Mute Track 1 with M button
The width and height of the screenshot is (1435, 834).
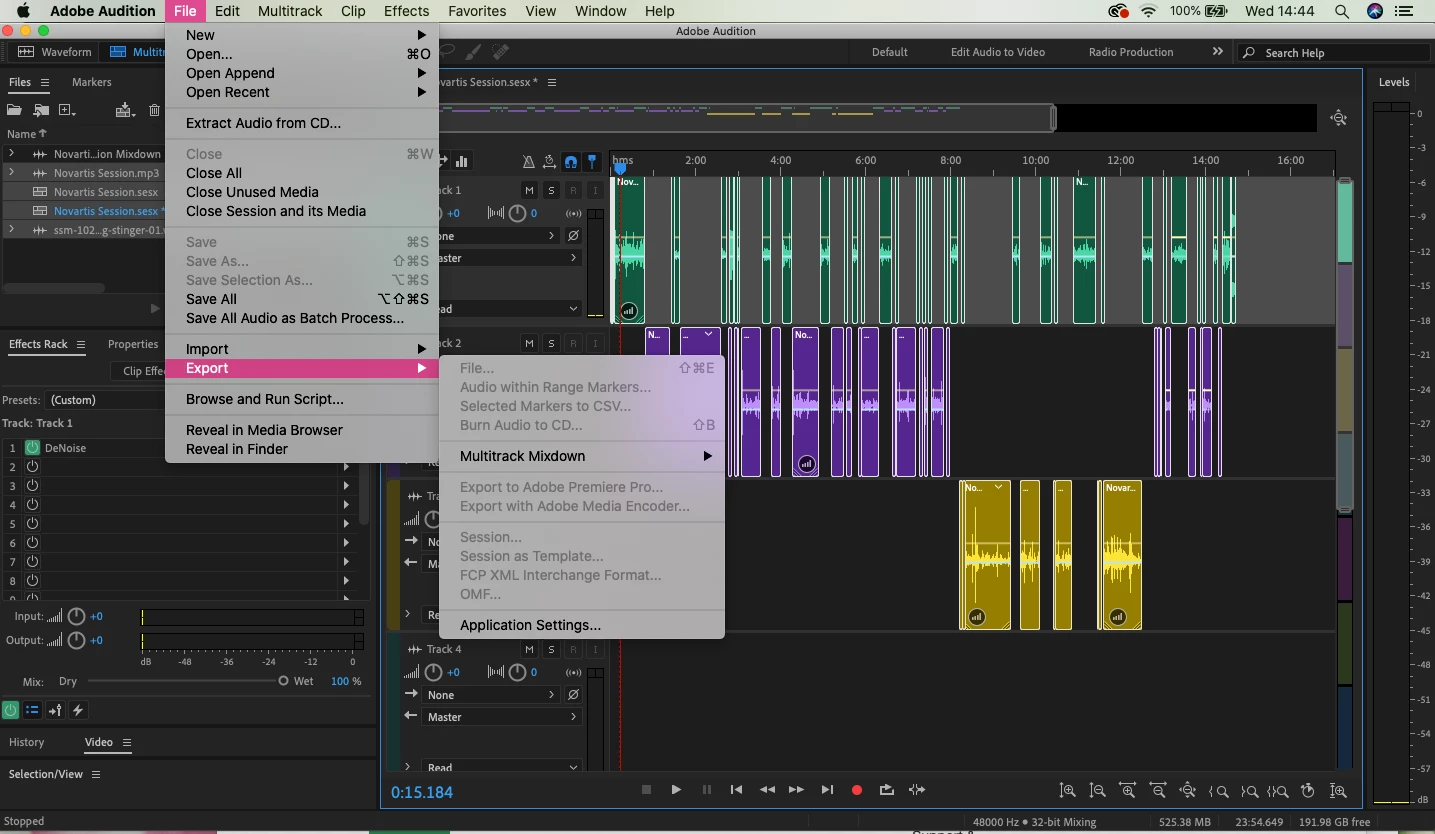coord(530,190)
